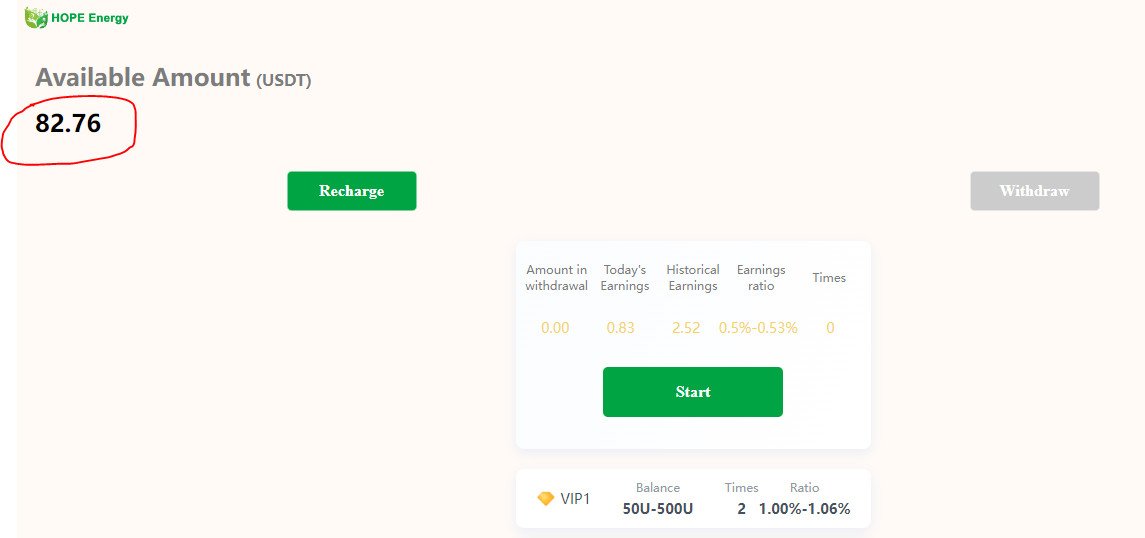Click the HOPE Energy brand name text
Viewport: 1145px width, 538px height.
90,18
